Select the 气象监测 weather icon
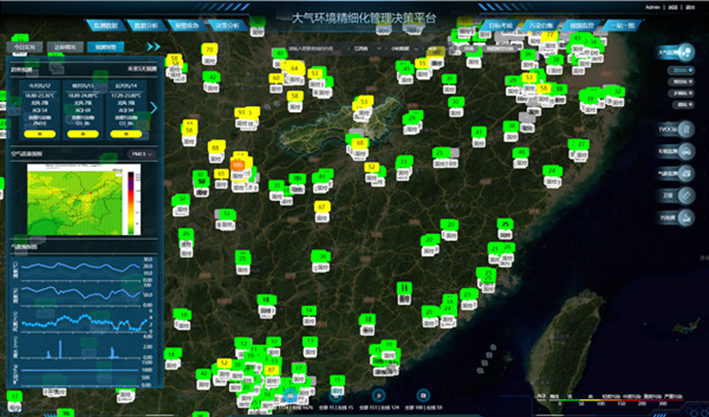The image size is (709, 417). point(686,173)
